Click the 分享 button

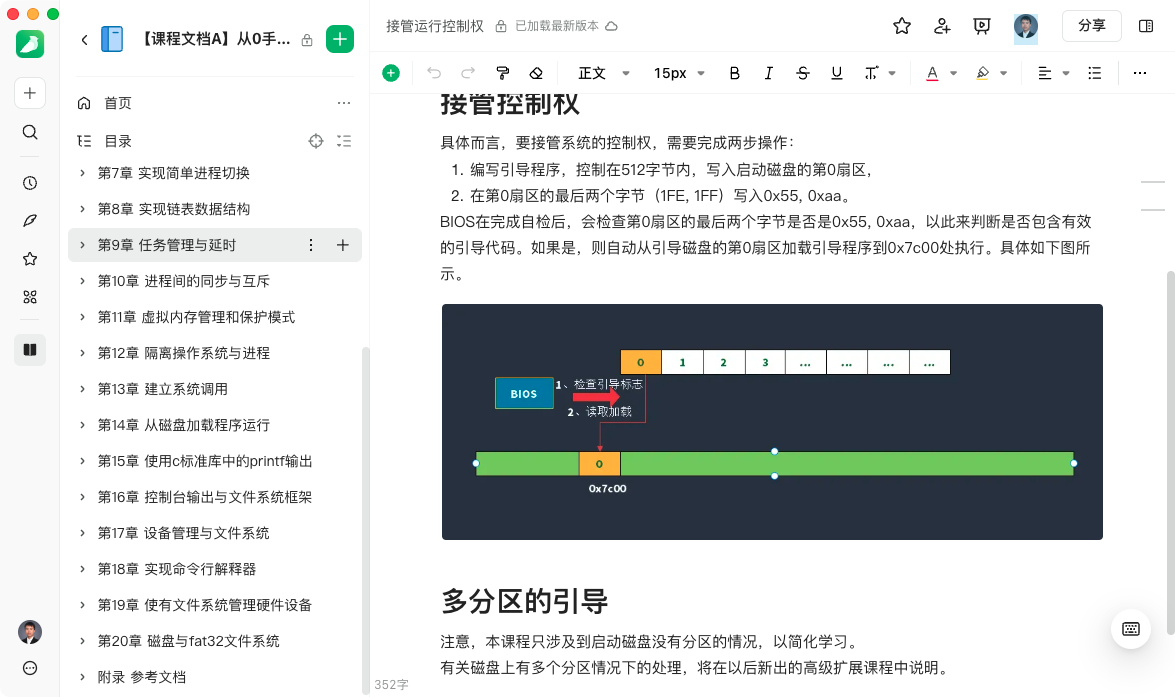coord(1091,26)
